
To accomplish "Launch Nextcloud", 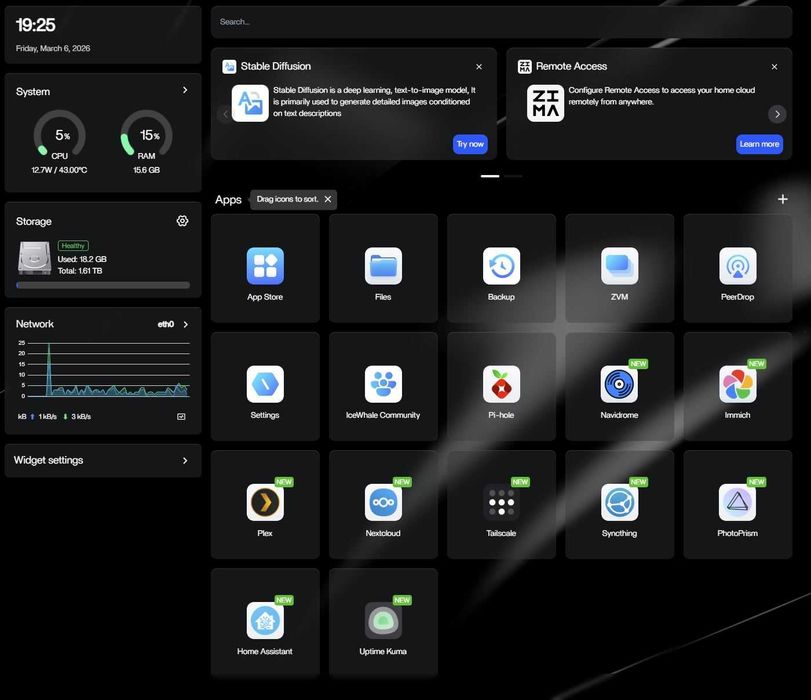I will click(x=383, y=504).
